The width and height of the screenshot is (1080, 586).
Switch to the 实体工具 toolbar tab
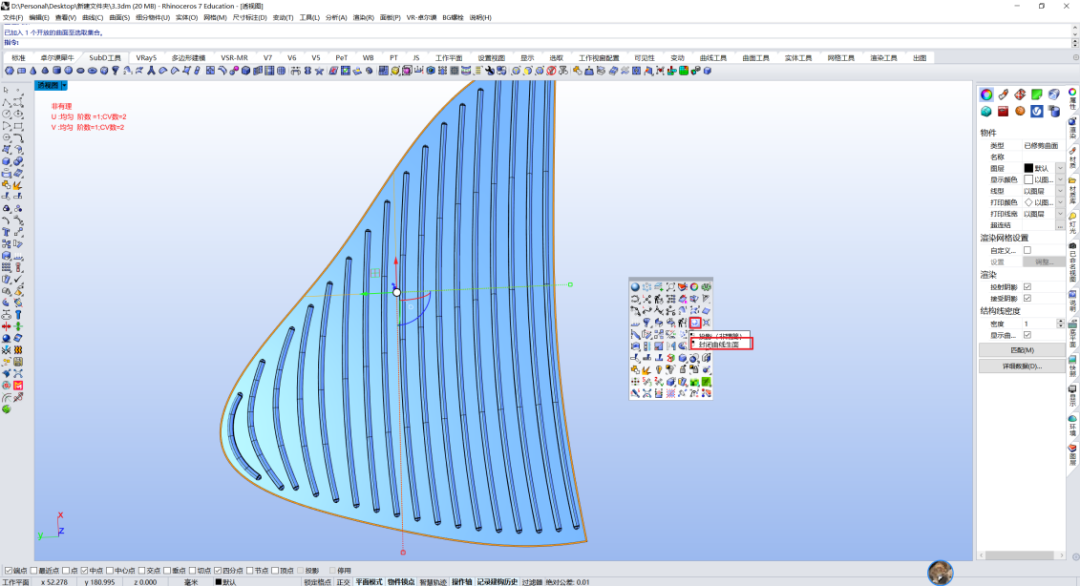point(798,59)
